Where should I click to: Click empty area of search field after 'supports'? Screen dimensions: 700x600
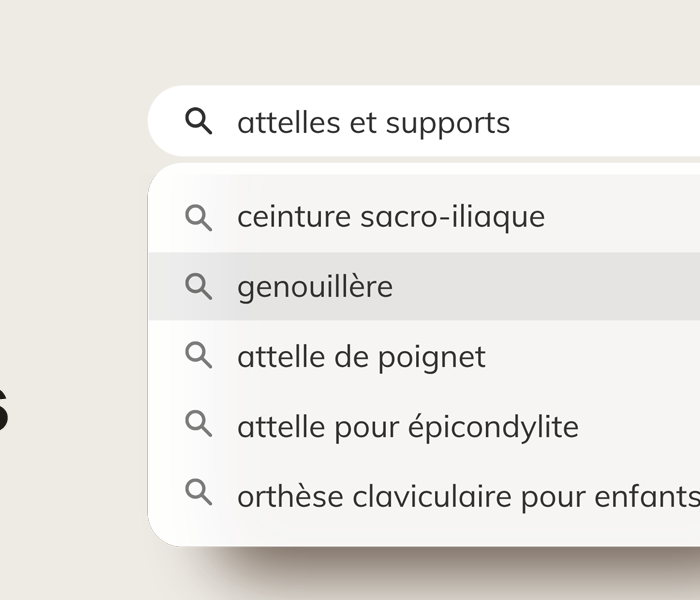pyautogui.click(x=607, y=121)
